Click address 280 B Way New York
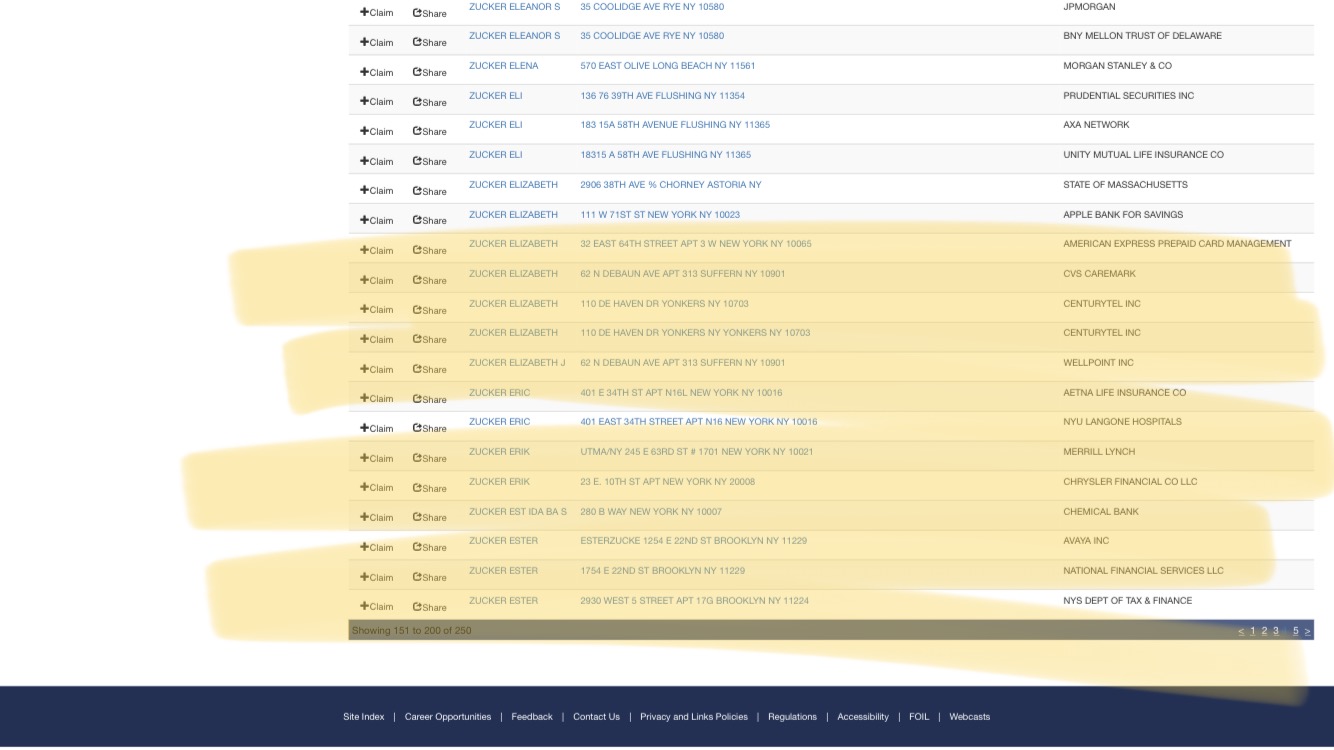The image size is (1334, 750). 651,512
